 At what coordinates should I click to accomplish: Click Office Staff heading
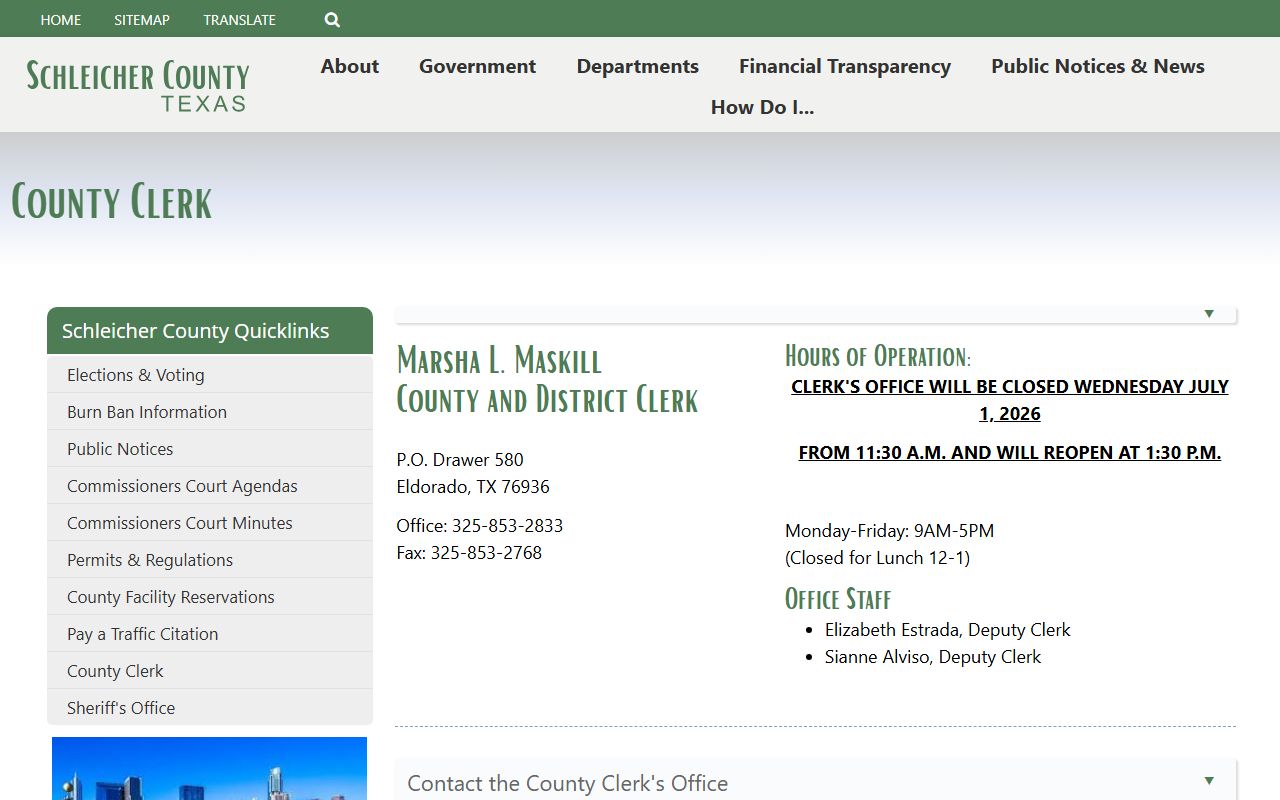click(x=838, y=599)
